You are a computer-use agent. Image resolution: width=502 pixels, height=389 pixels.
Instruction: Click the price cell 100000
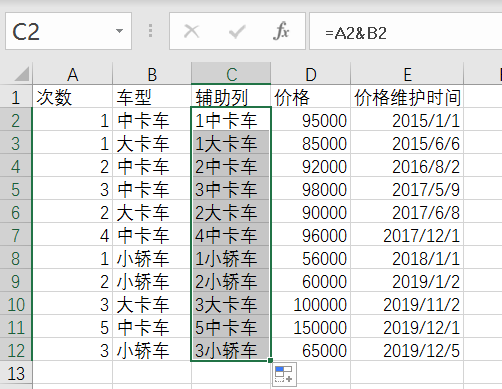click(x=310, y=303)
